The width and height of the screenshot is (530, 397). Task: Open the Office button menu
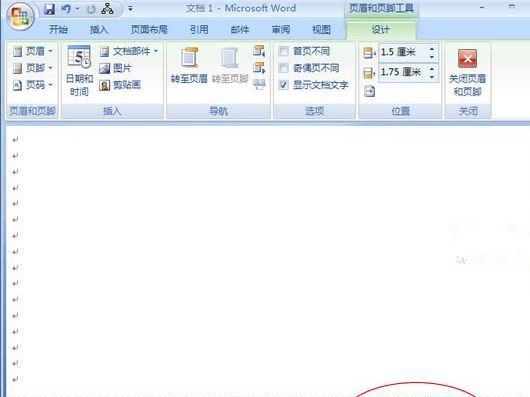tap(20, 16)
